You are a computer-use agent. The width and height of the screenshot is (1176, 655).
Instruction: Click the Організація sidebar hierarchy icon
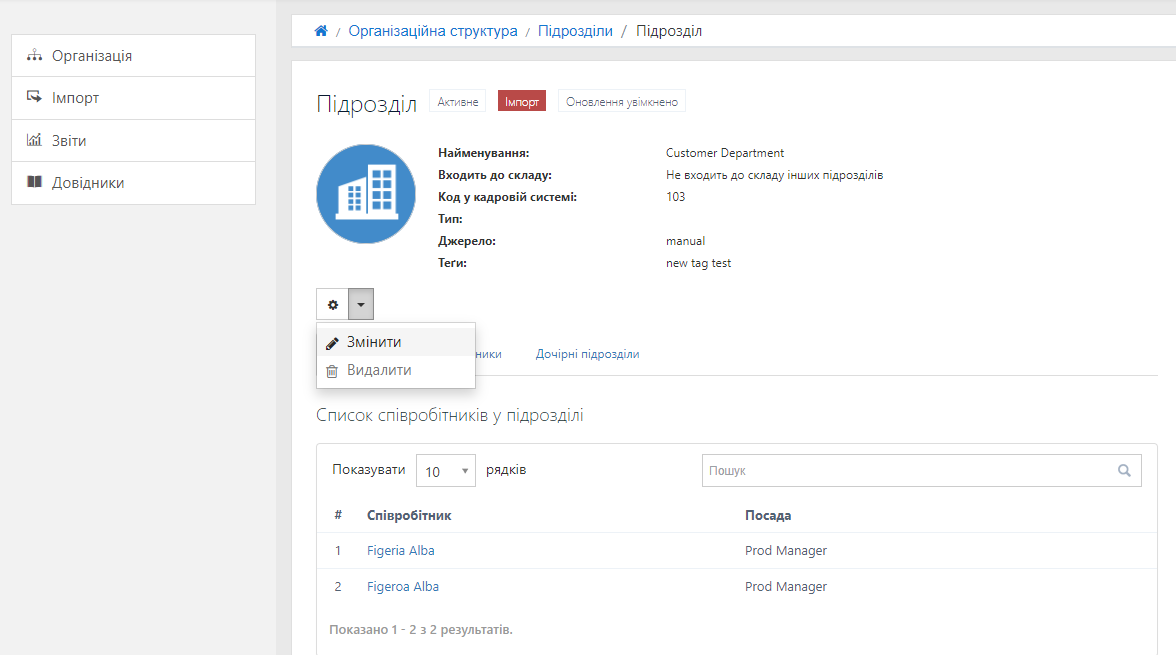tap(34, 56)
